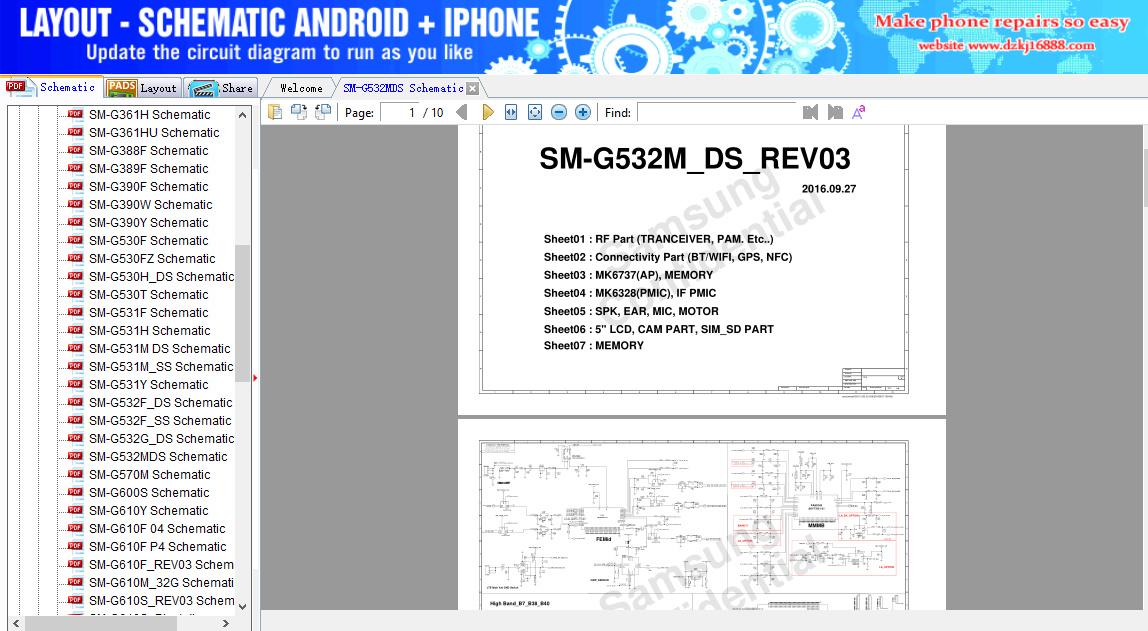This screenshot has width=1148, height=631.
Task: Select SM-G532MDS Schematic in the tree
Action: pos(158,457)
